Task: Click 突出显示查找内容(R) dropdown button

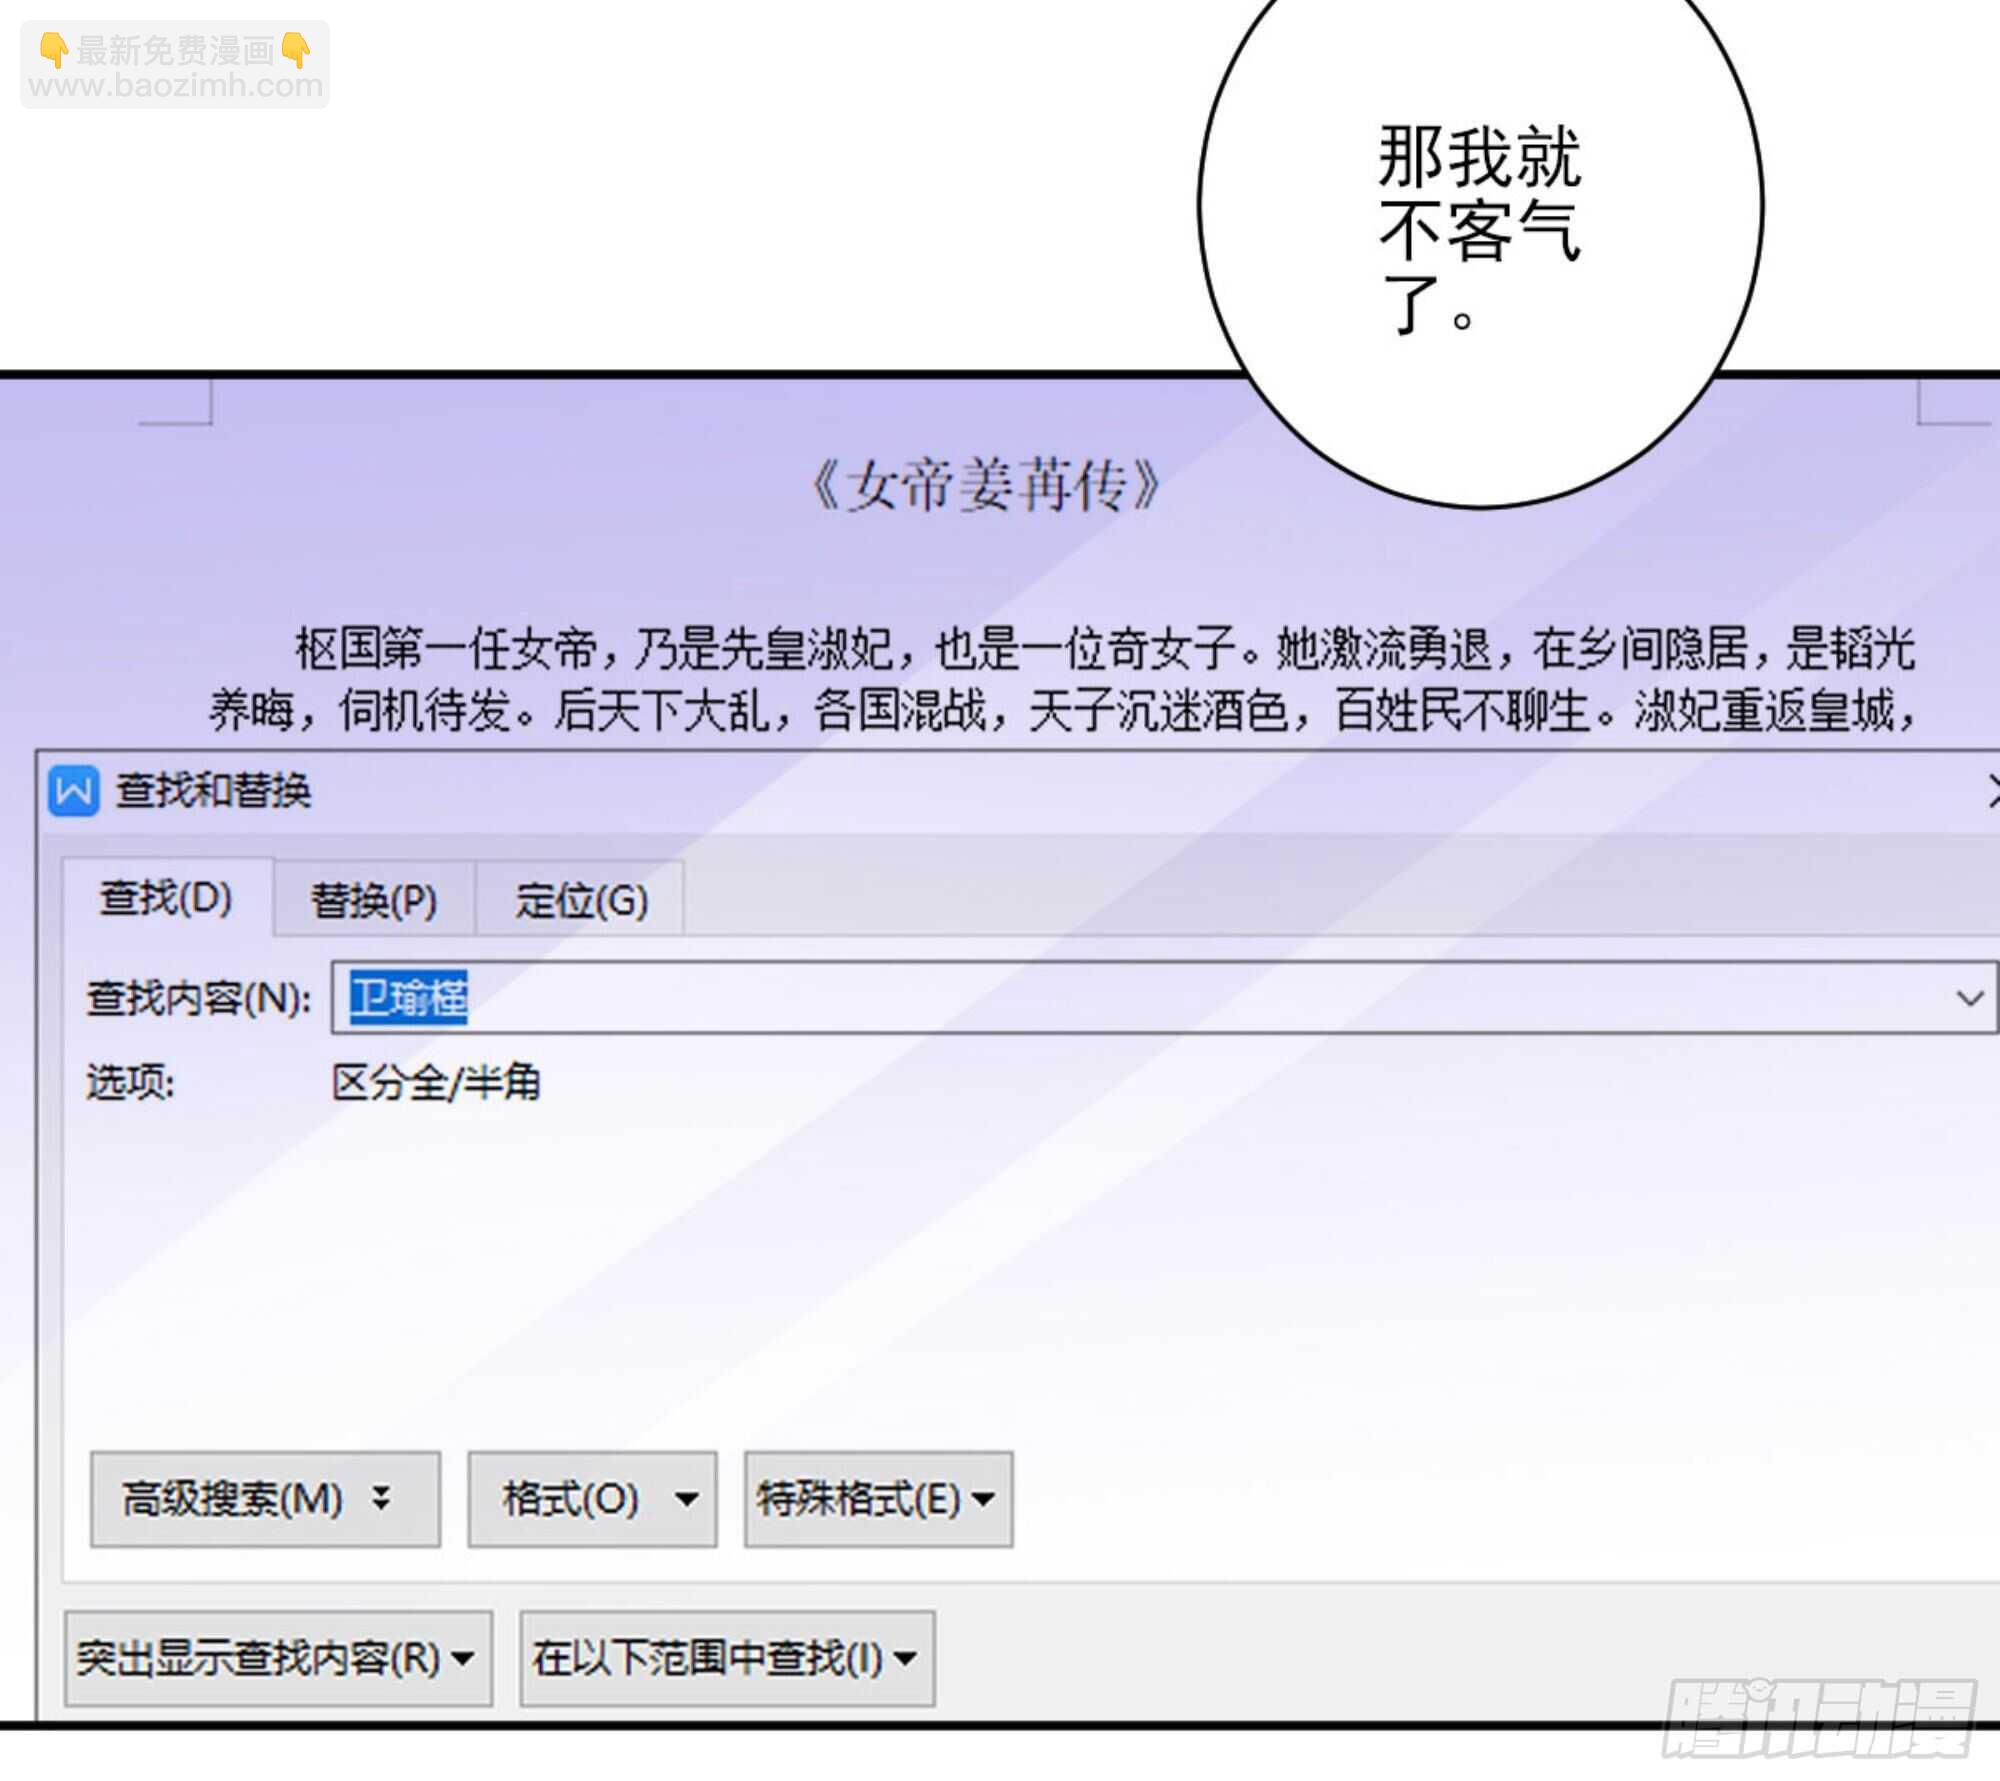Action: click(x=277, y=1657)
